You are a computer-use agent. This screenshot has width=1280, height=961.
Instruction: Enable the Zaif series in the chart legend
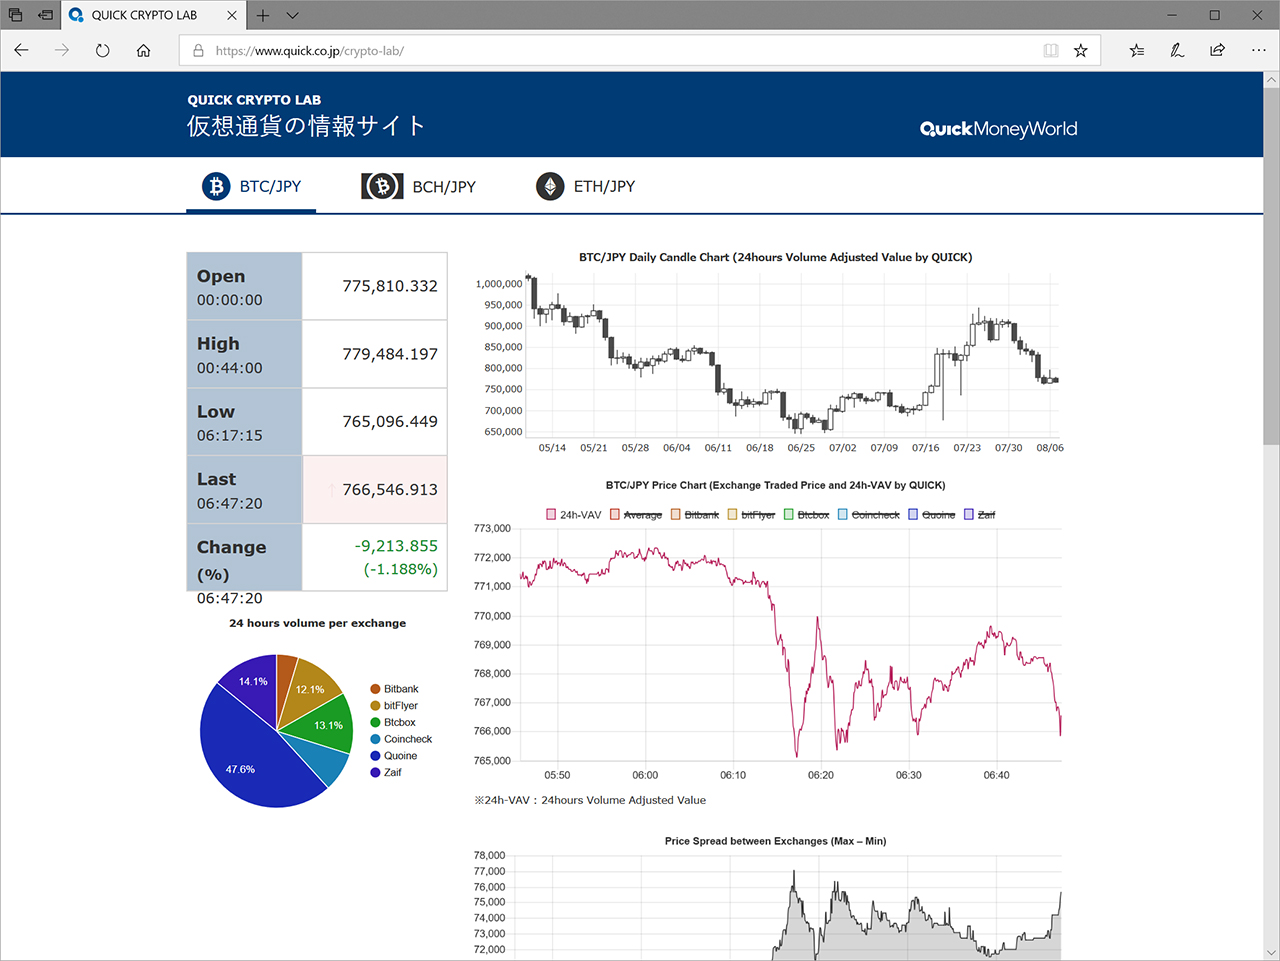[980, 514]
